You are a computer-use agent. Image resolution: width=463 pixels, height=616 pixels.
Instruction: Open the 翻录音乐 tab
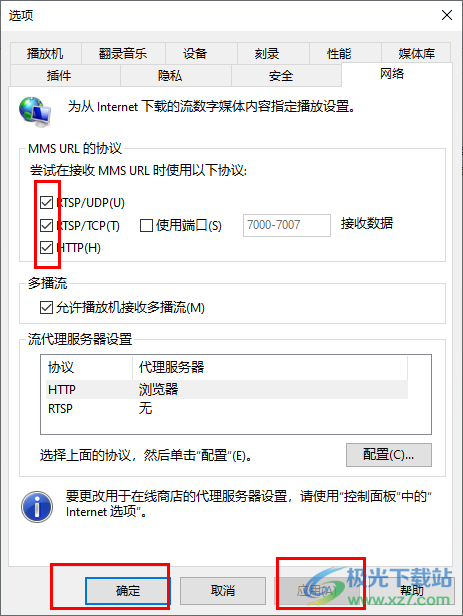(123, 53)
